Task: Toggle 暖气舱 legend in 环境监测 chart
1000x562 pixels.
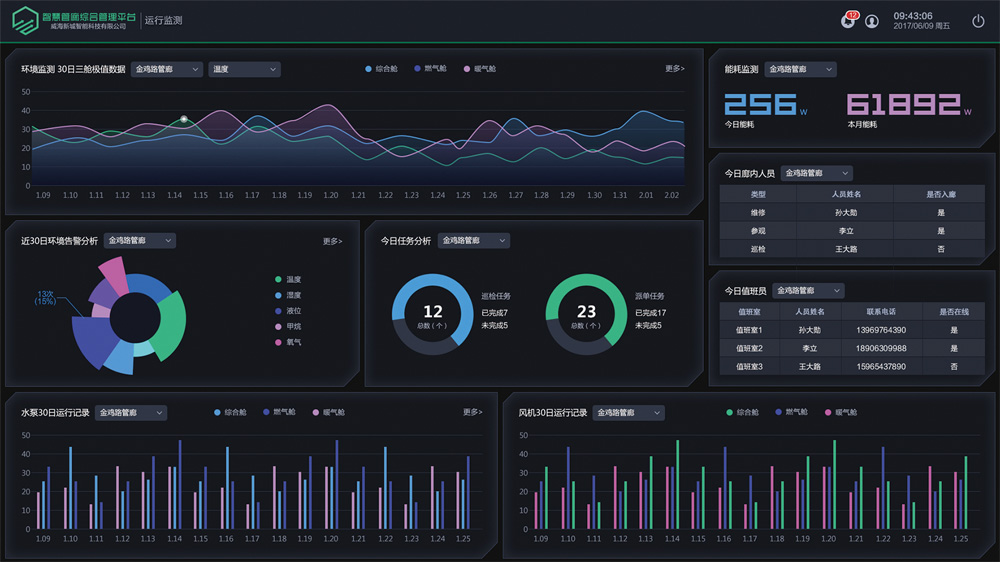Action: [x=480, y=69]
